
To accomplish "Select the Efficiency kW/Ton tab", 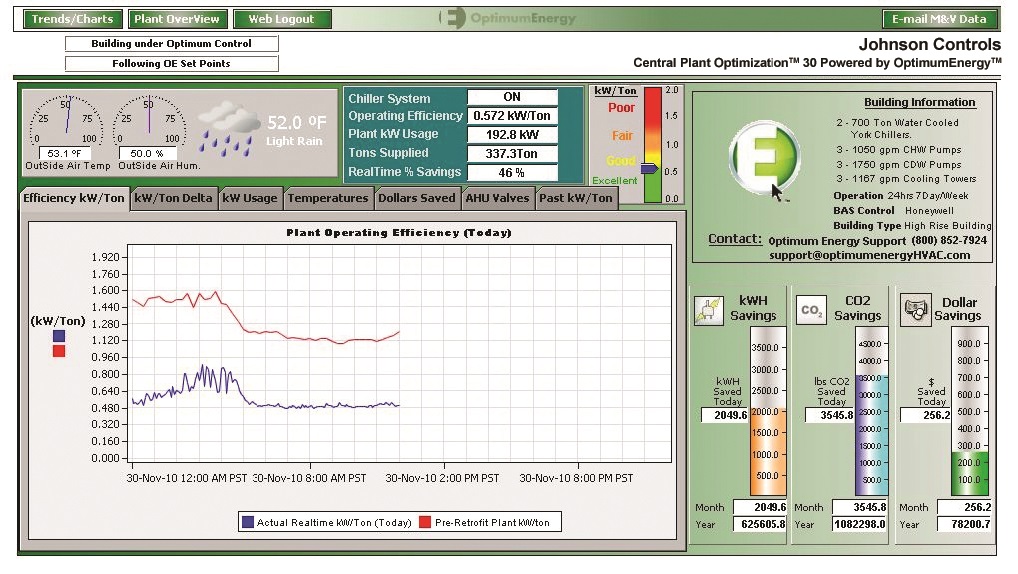I will click(x=73, y=198).
